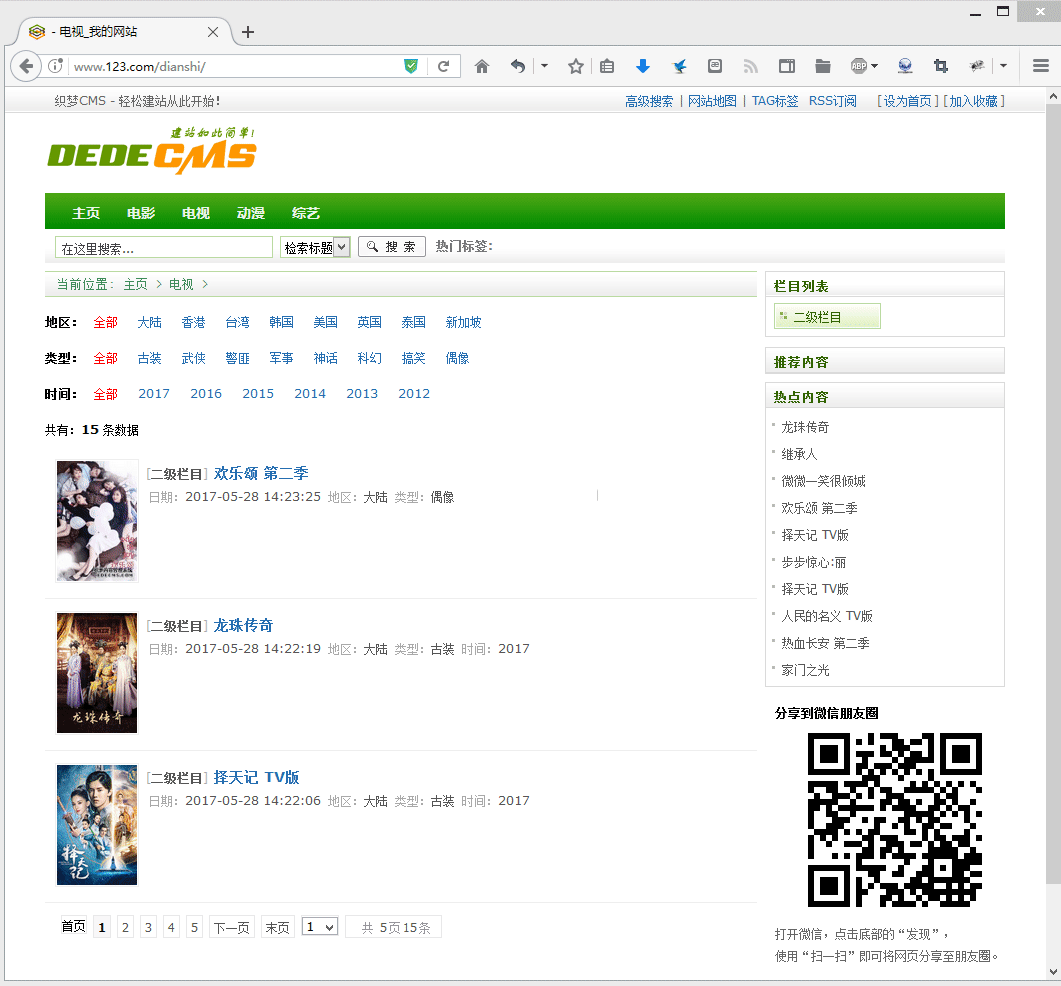Viewport: 1061px width, 986px height.
Task: Select 动漫 in the green navigation bar
Action: click(x=251, y=213)
